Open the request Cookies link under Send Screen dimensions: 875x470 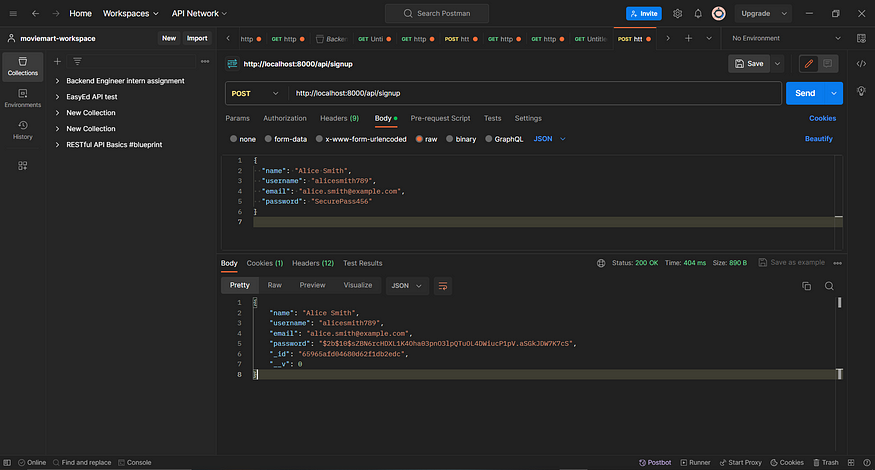(823, 118)
